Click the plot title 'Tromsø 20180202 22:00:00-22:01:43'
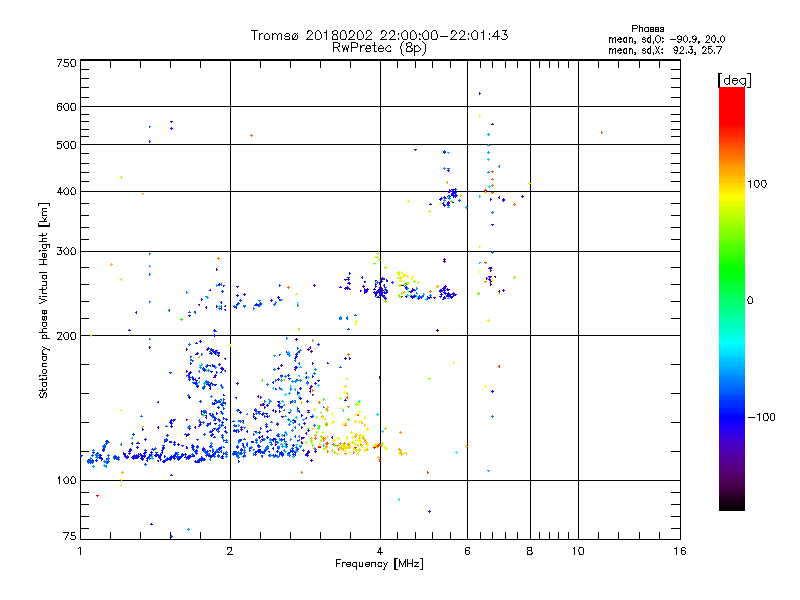This screenshot has height=600, width=800. coord(380,35)
